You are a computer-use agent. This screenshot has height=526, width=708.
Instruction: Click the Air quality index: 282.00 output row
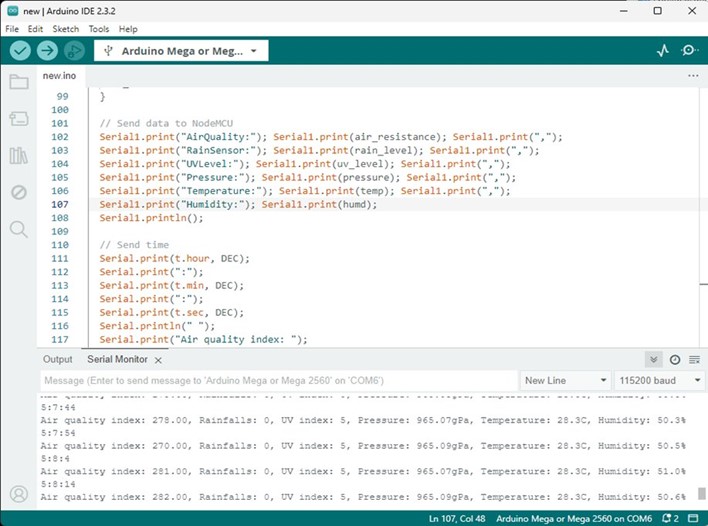(x=363, y=497)
